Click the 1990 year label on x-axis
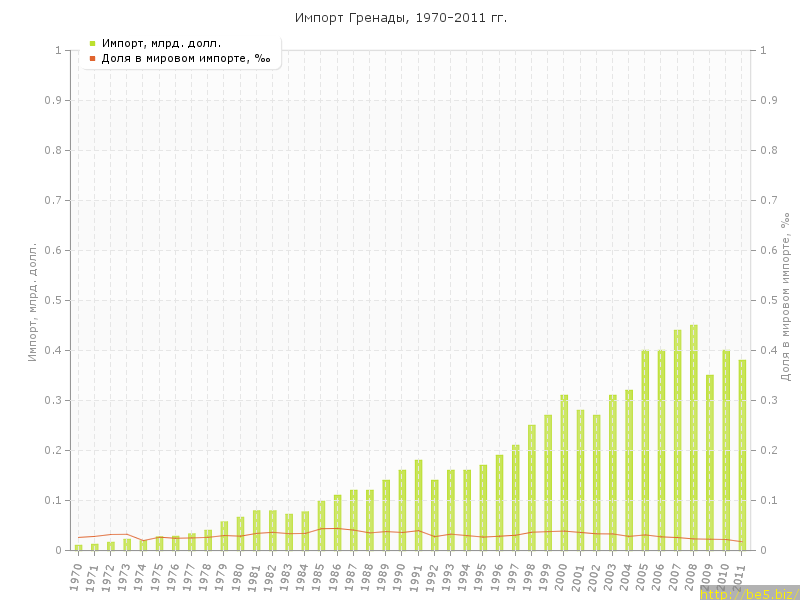 click(400, 576)
